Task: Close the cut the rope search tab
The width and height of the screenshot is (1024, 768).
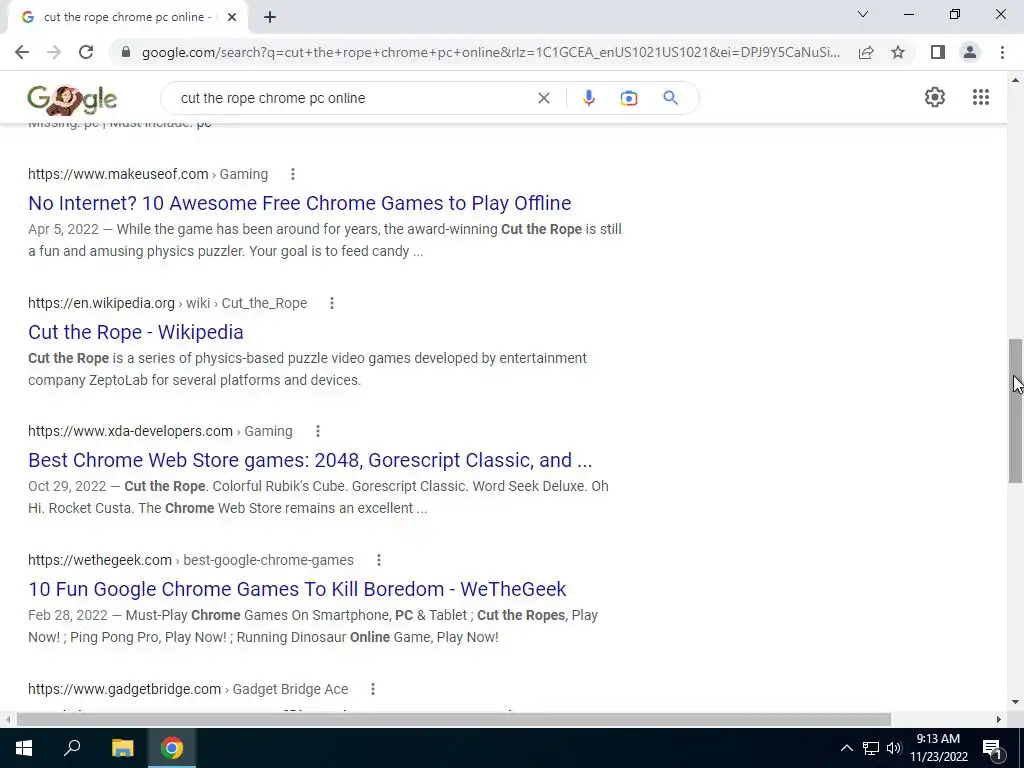Action: click(232, 18)
